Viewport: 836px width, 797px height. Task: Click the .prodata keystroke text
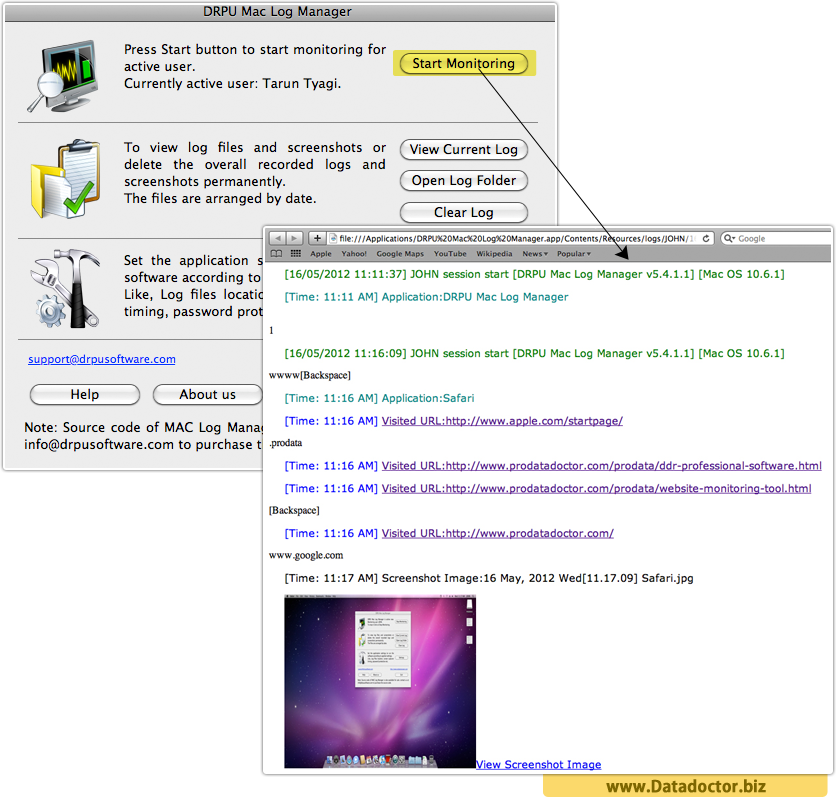coord(286,443)
